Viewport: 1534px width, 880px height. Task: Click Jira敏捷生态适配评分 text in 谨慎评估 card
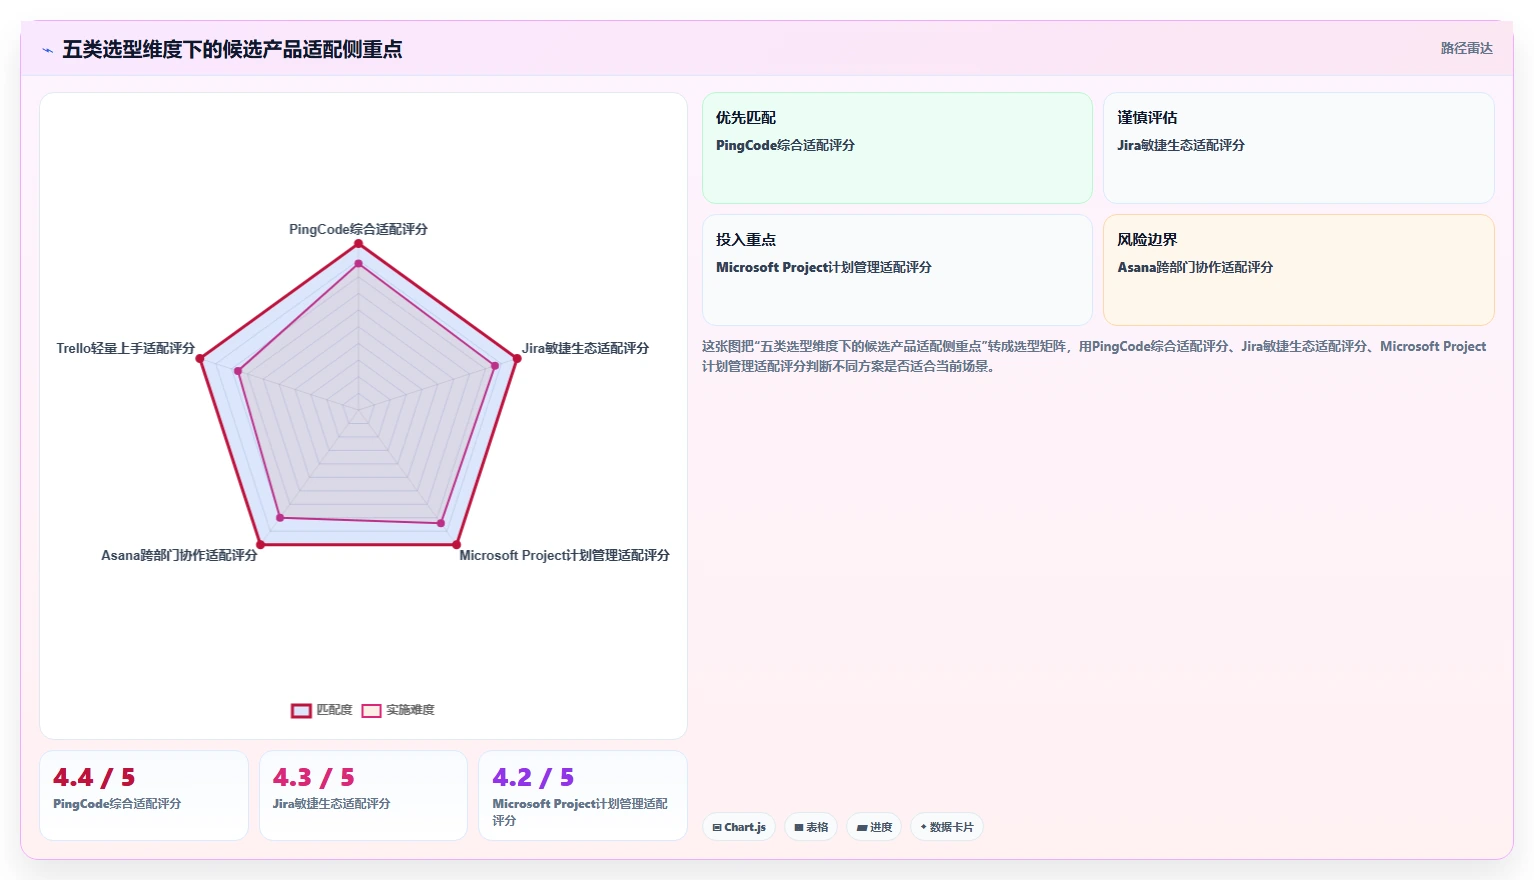[x=1181, y=145]
